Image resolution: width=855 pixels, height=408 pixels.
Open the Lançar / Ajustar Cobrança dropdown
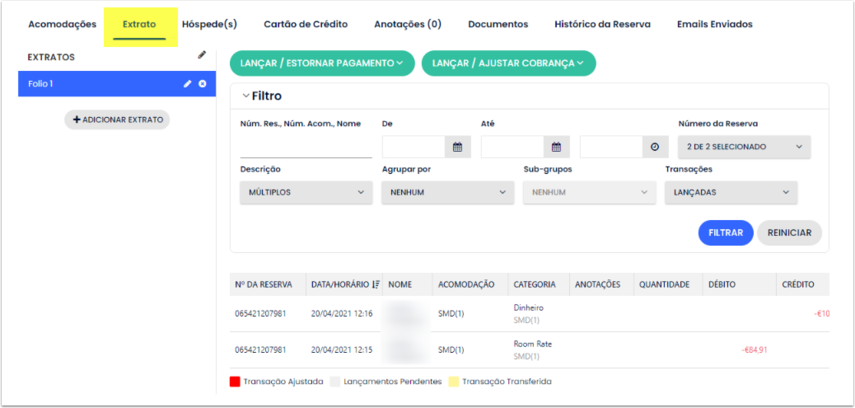point(508,63)
